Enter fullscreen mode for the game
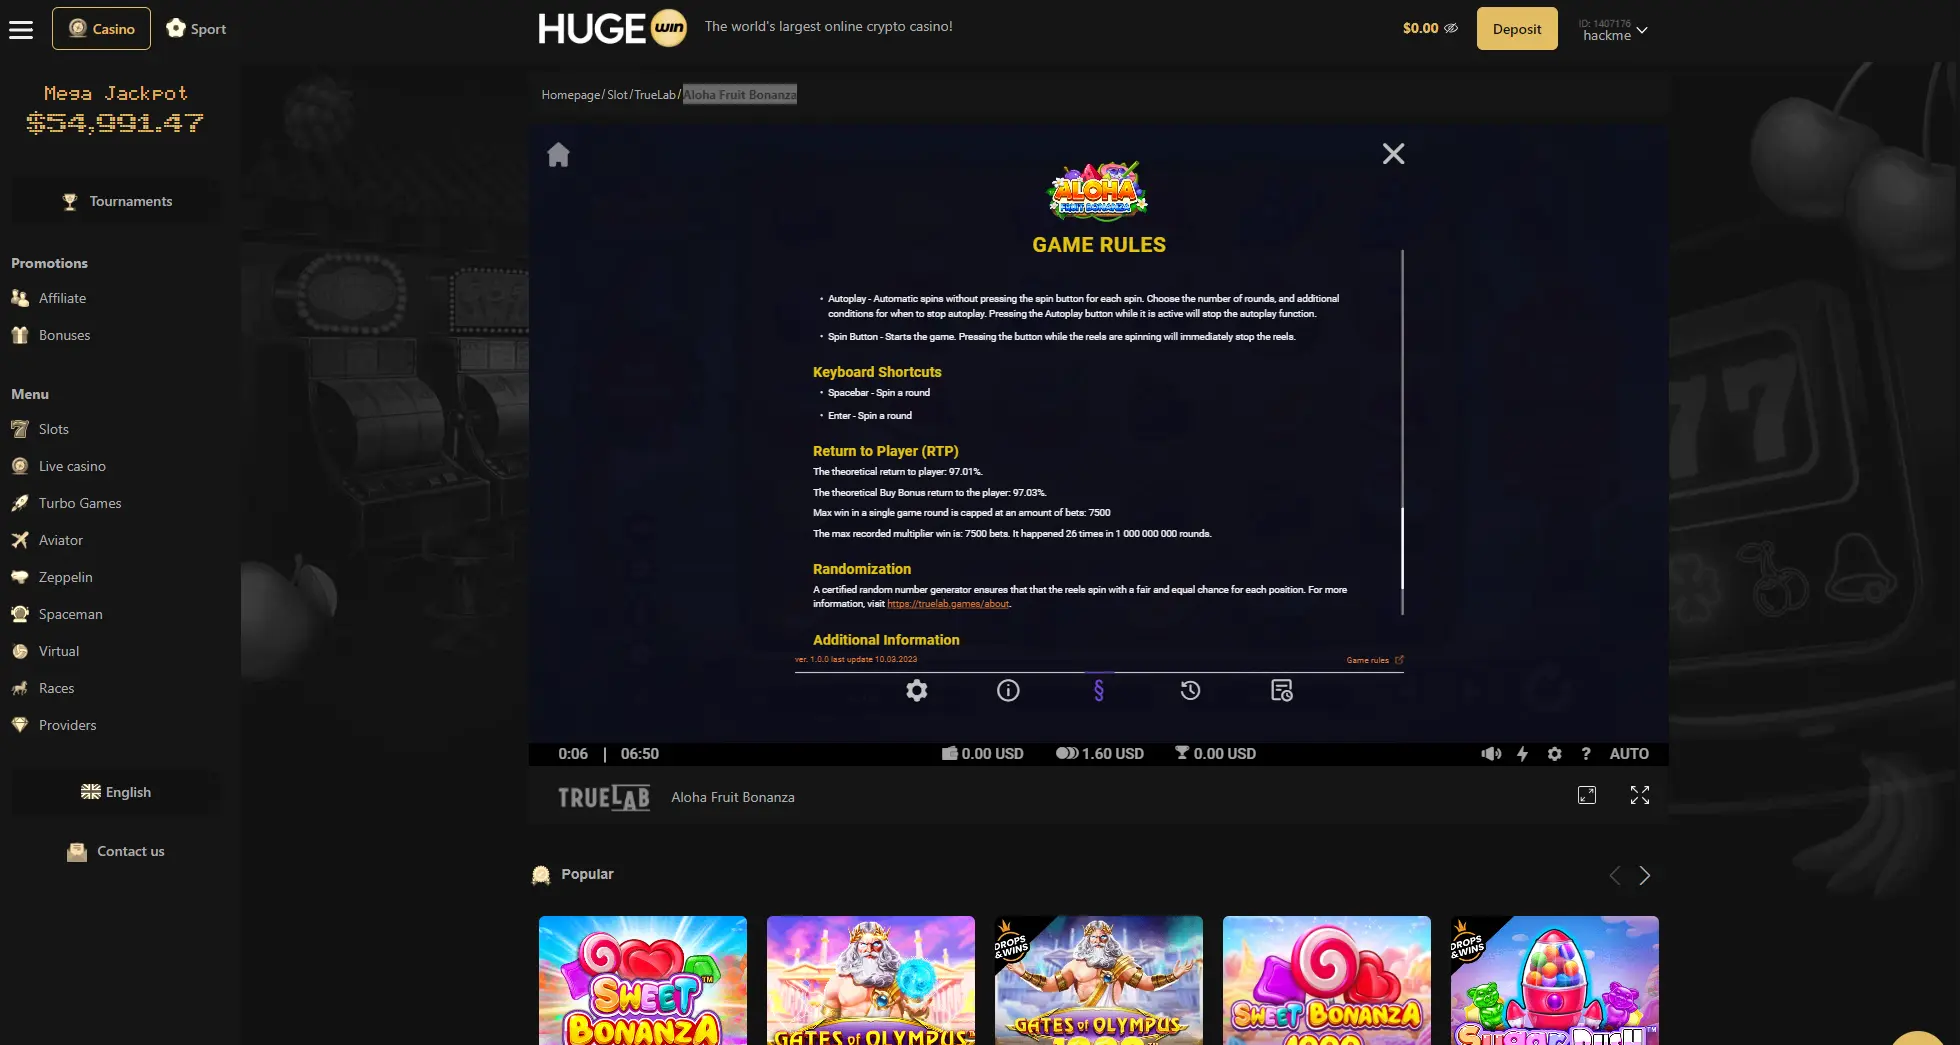1960x1045 pixels. coord(1640,795)
